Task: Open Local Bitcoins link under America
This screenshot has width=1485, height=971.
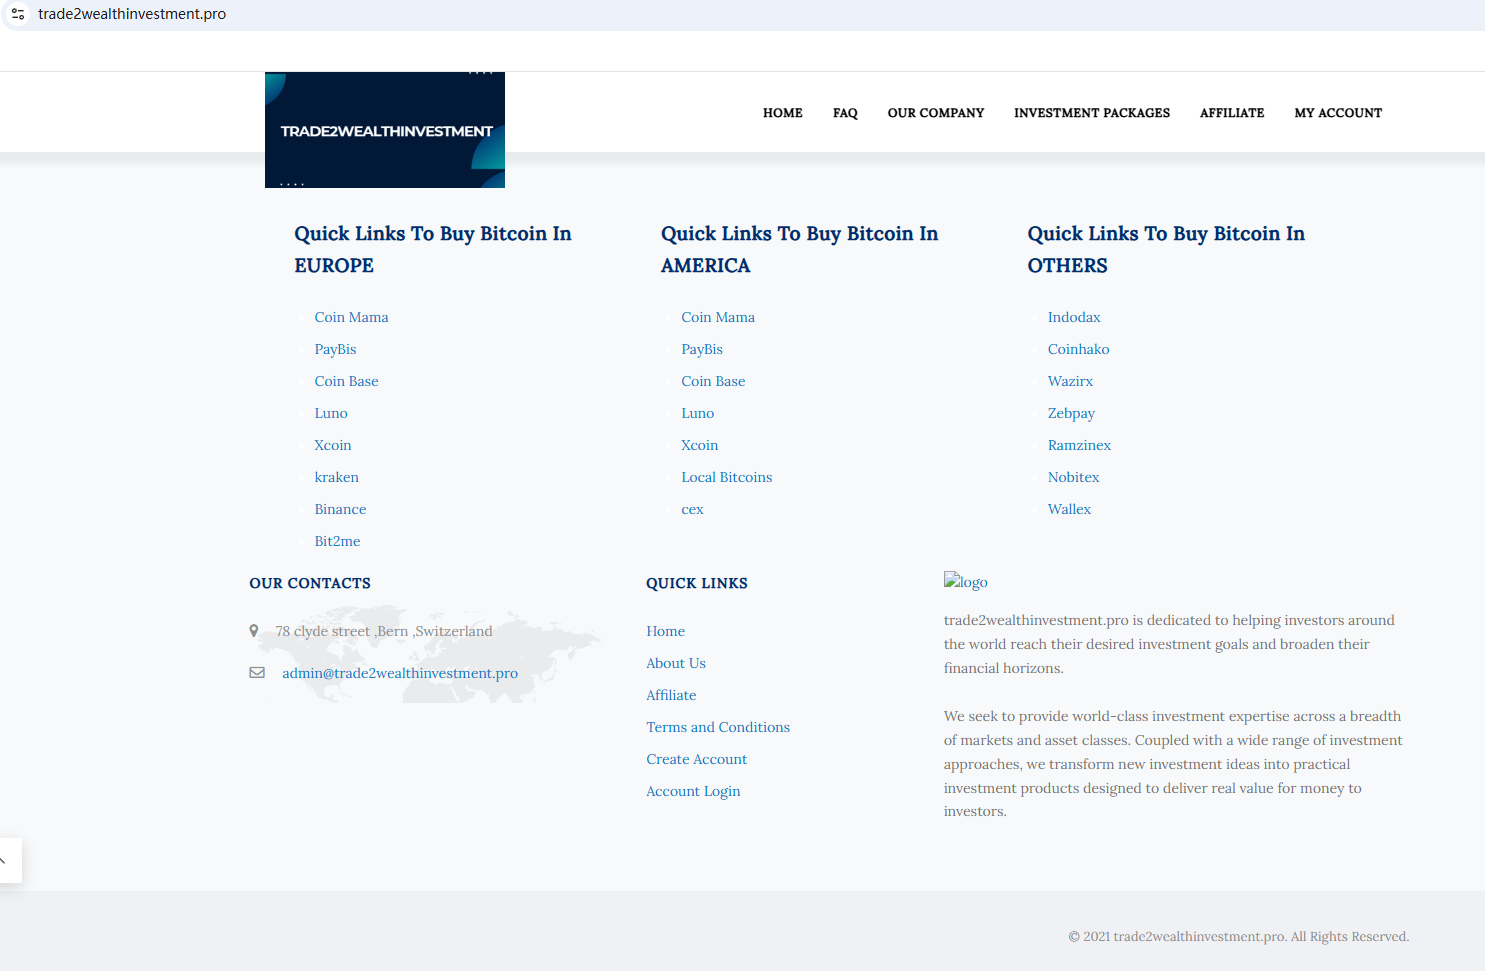Action: [x=726, y=477]
